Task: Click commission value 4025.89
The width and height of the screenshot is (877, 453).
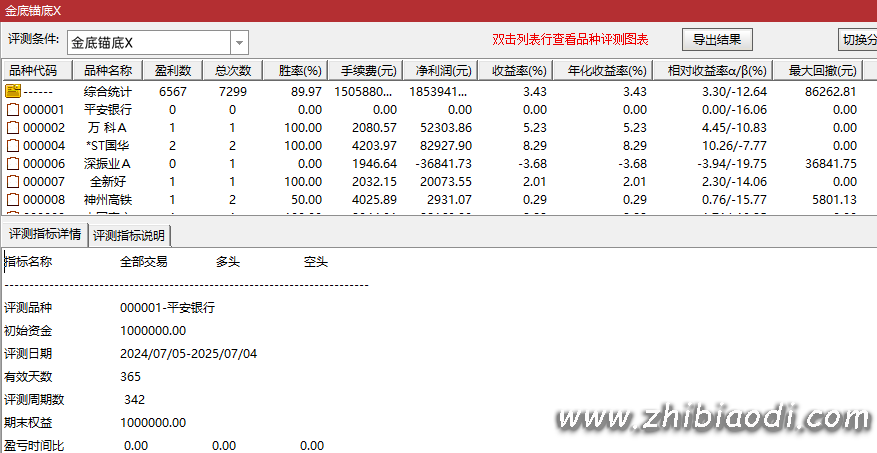Action: 374,199
